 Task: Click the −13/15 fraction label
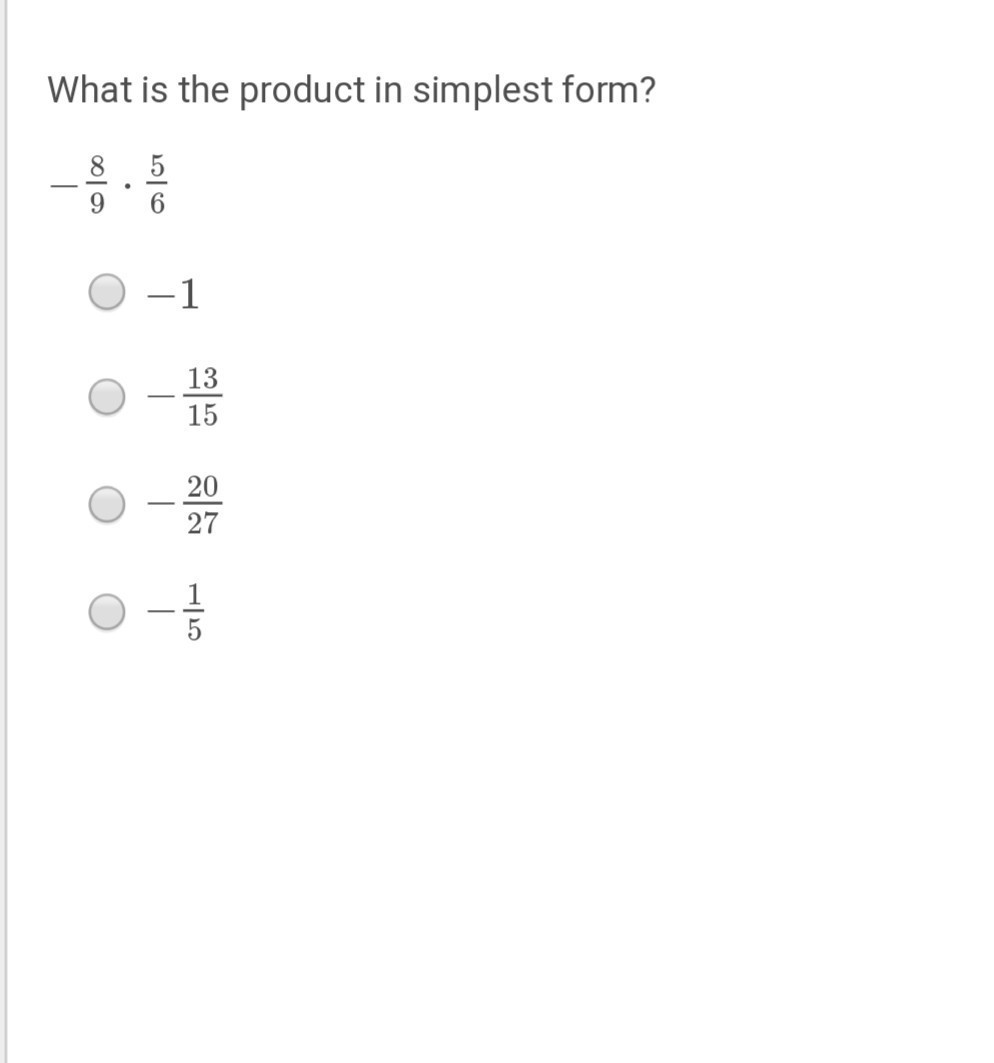(185, 396)
